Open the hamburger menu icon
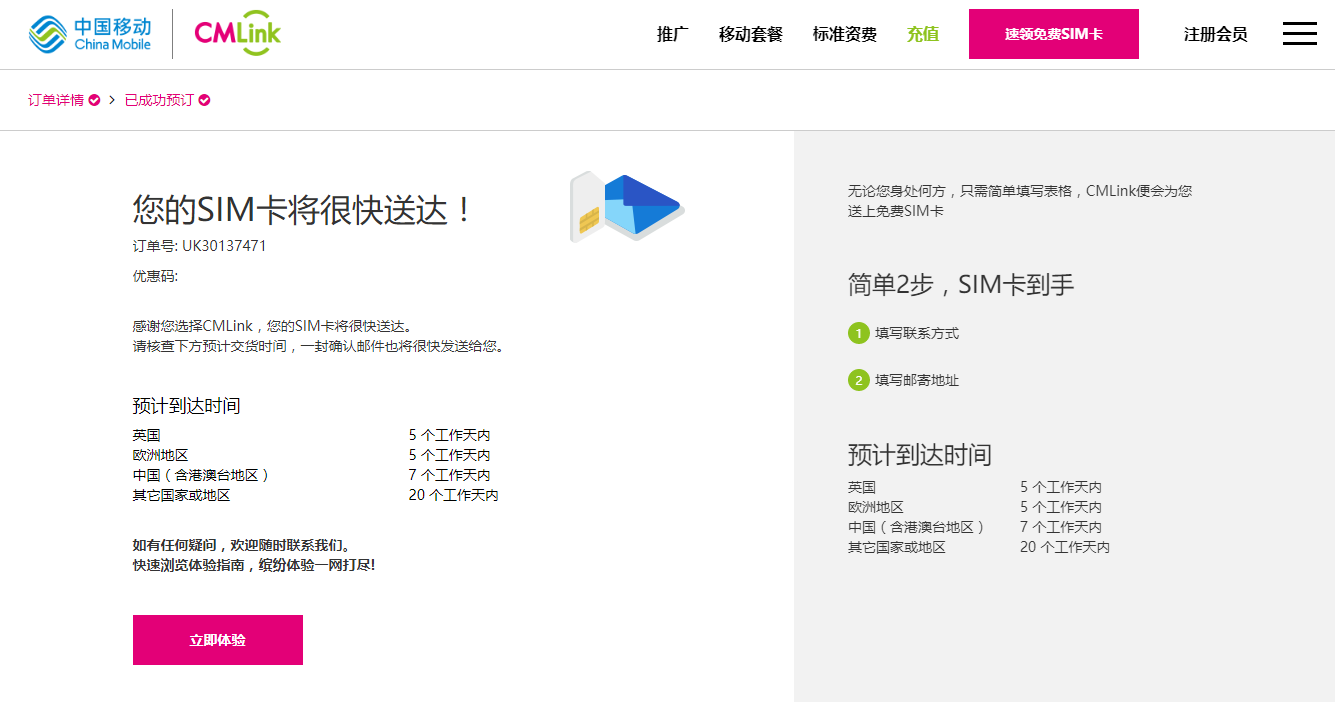This screenshot has width=1335, height=702. pos(1300,34)
